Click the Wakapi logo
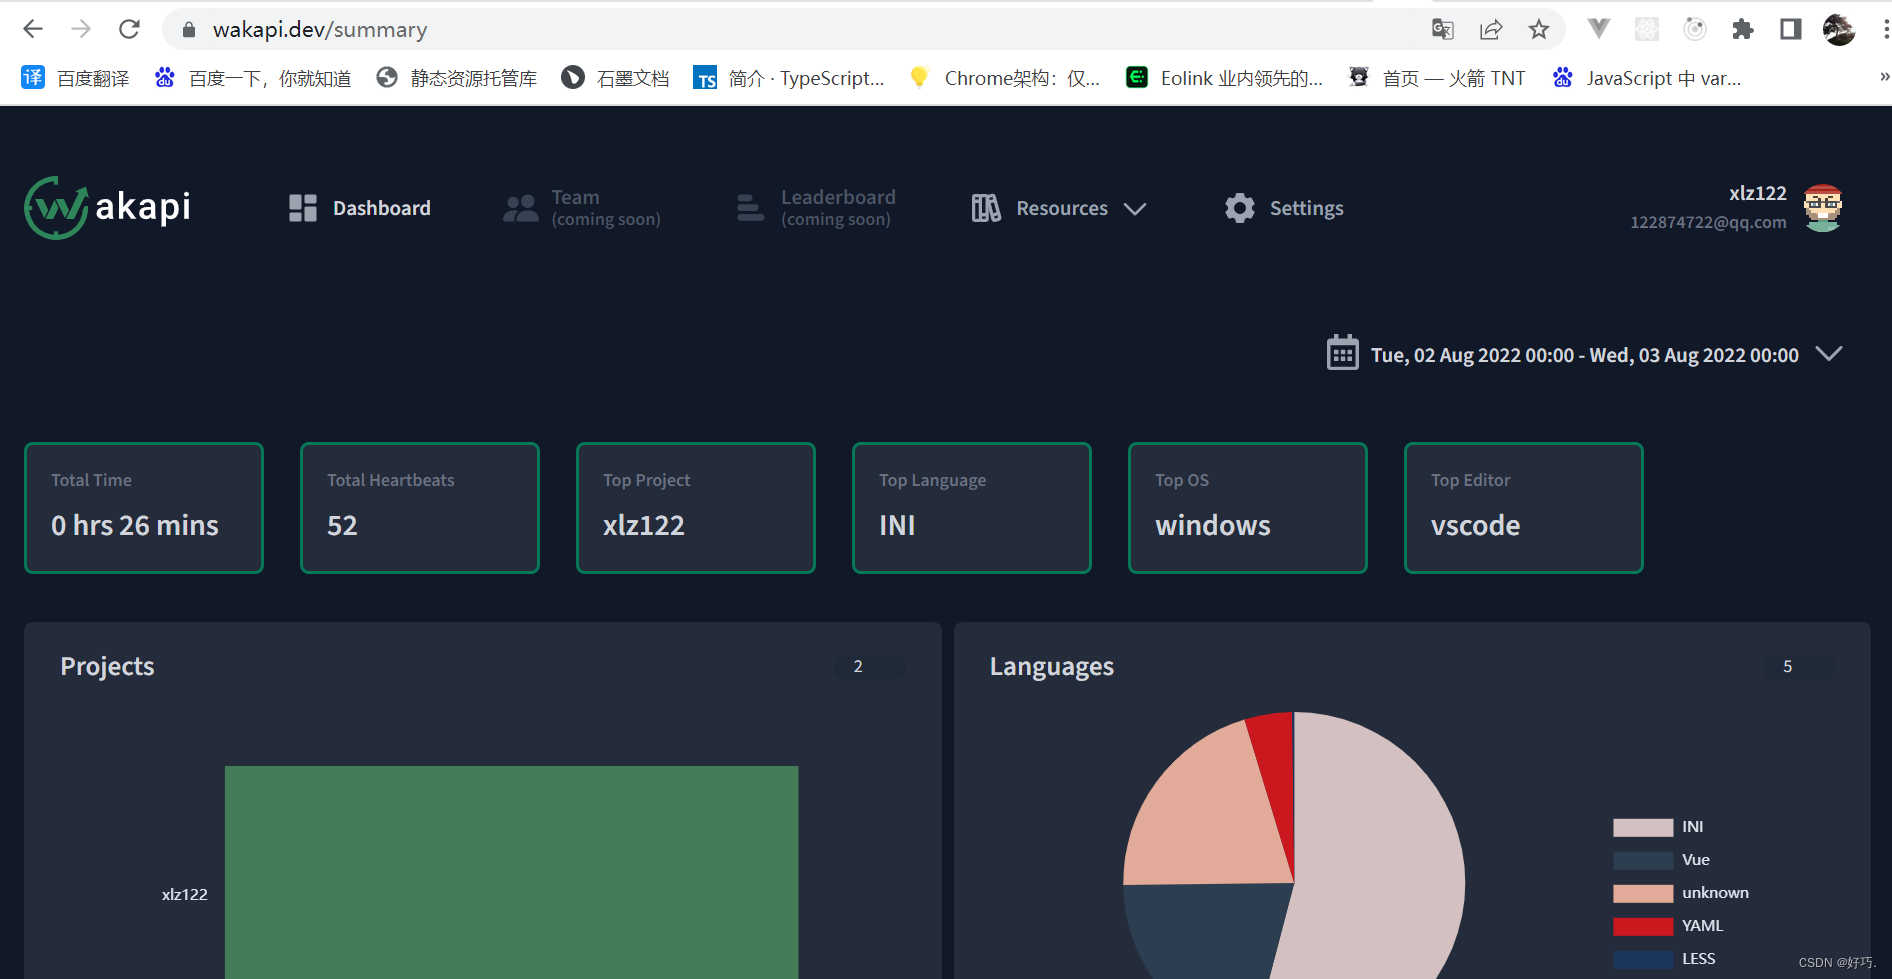Screen dimensions: 1892x979 (x=108, y=208)
